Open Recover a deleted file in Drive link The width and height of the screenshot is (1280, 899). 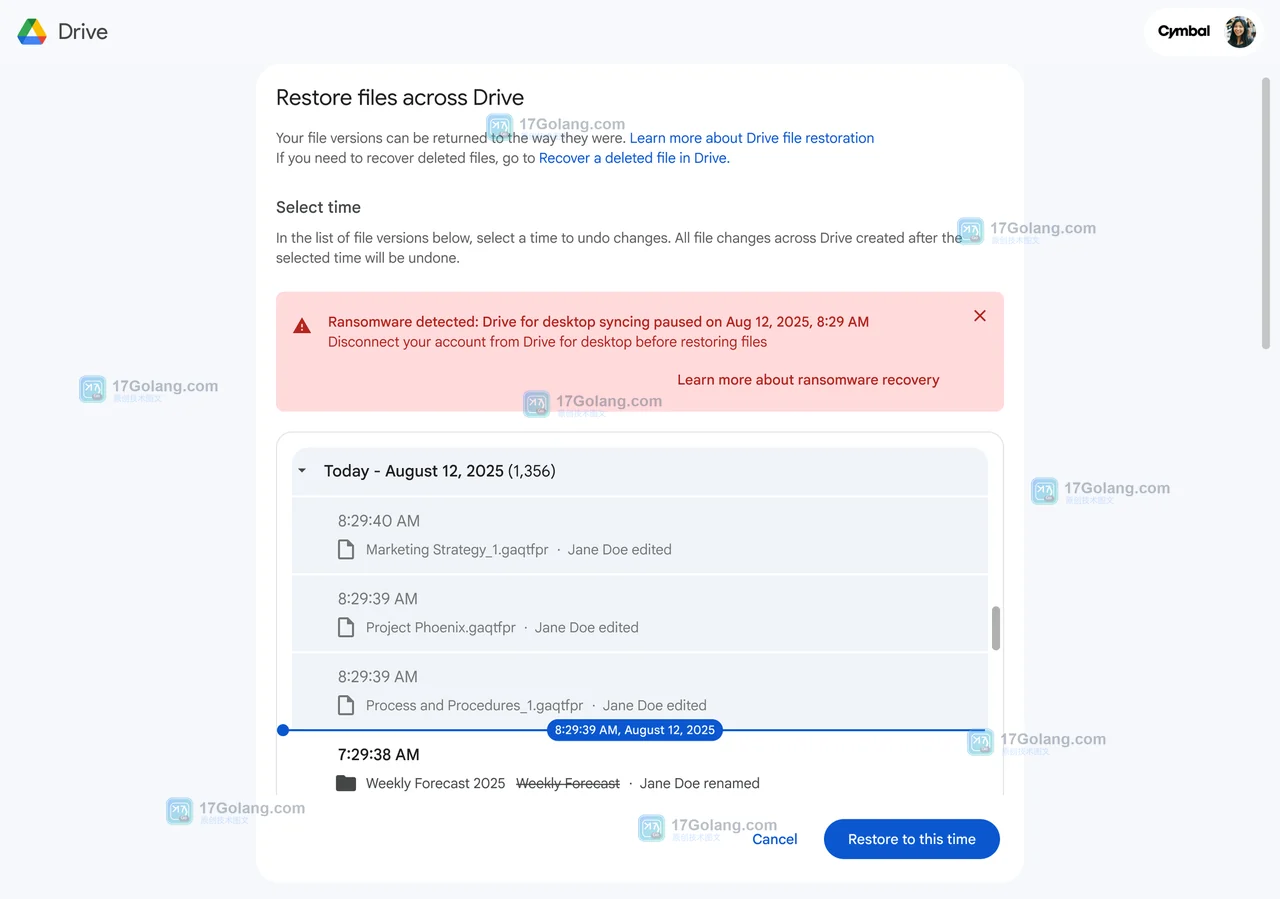[634, 158]
